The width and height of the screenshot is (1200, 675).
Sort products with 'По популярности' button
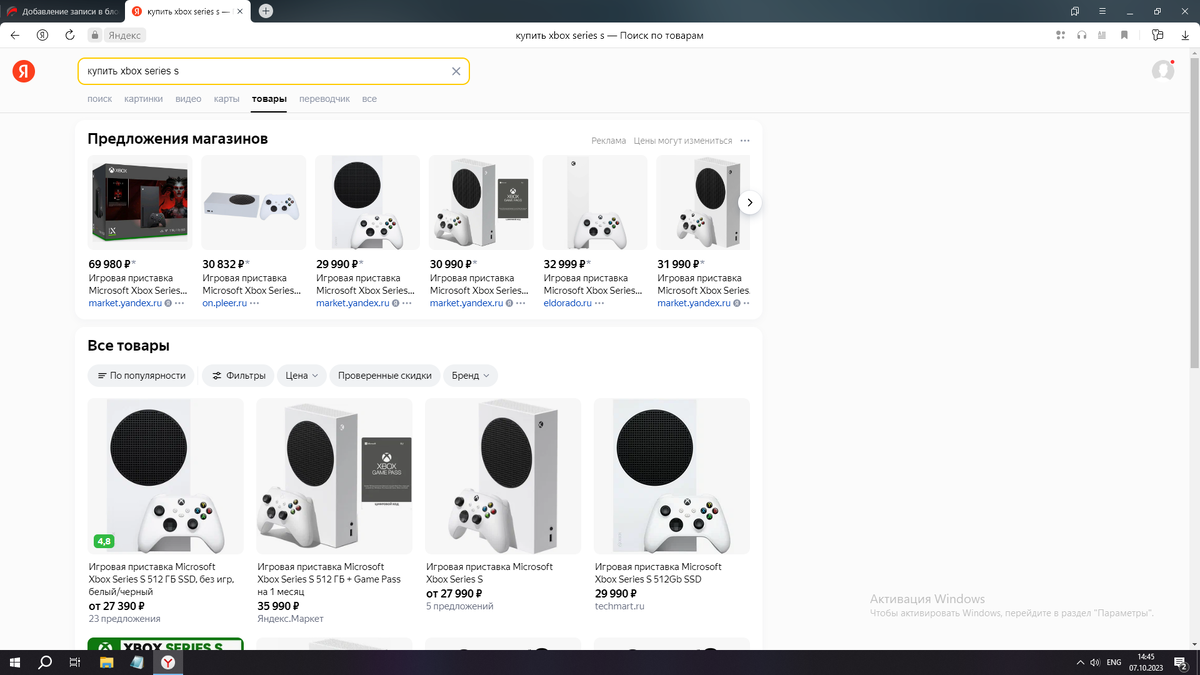pos(141,375)
